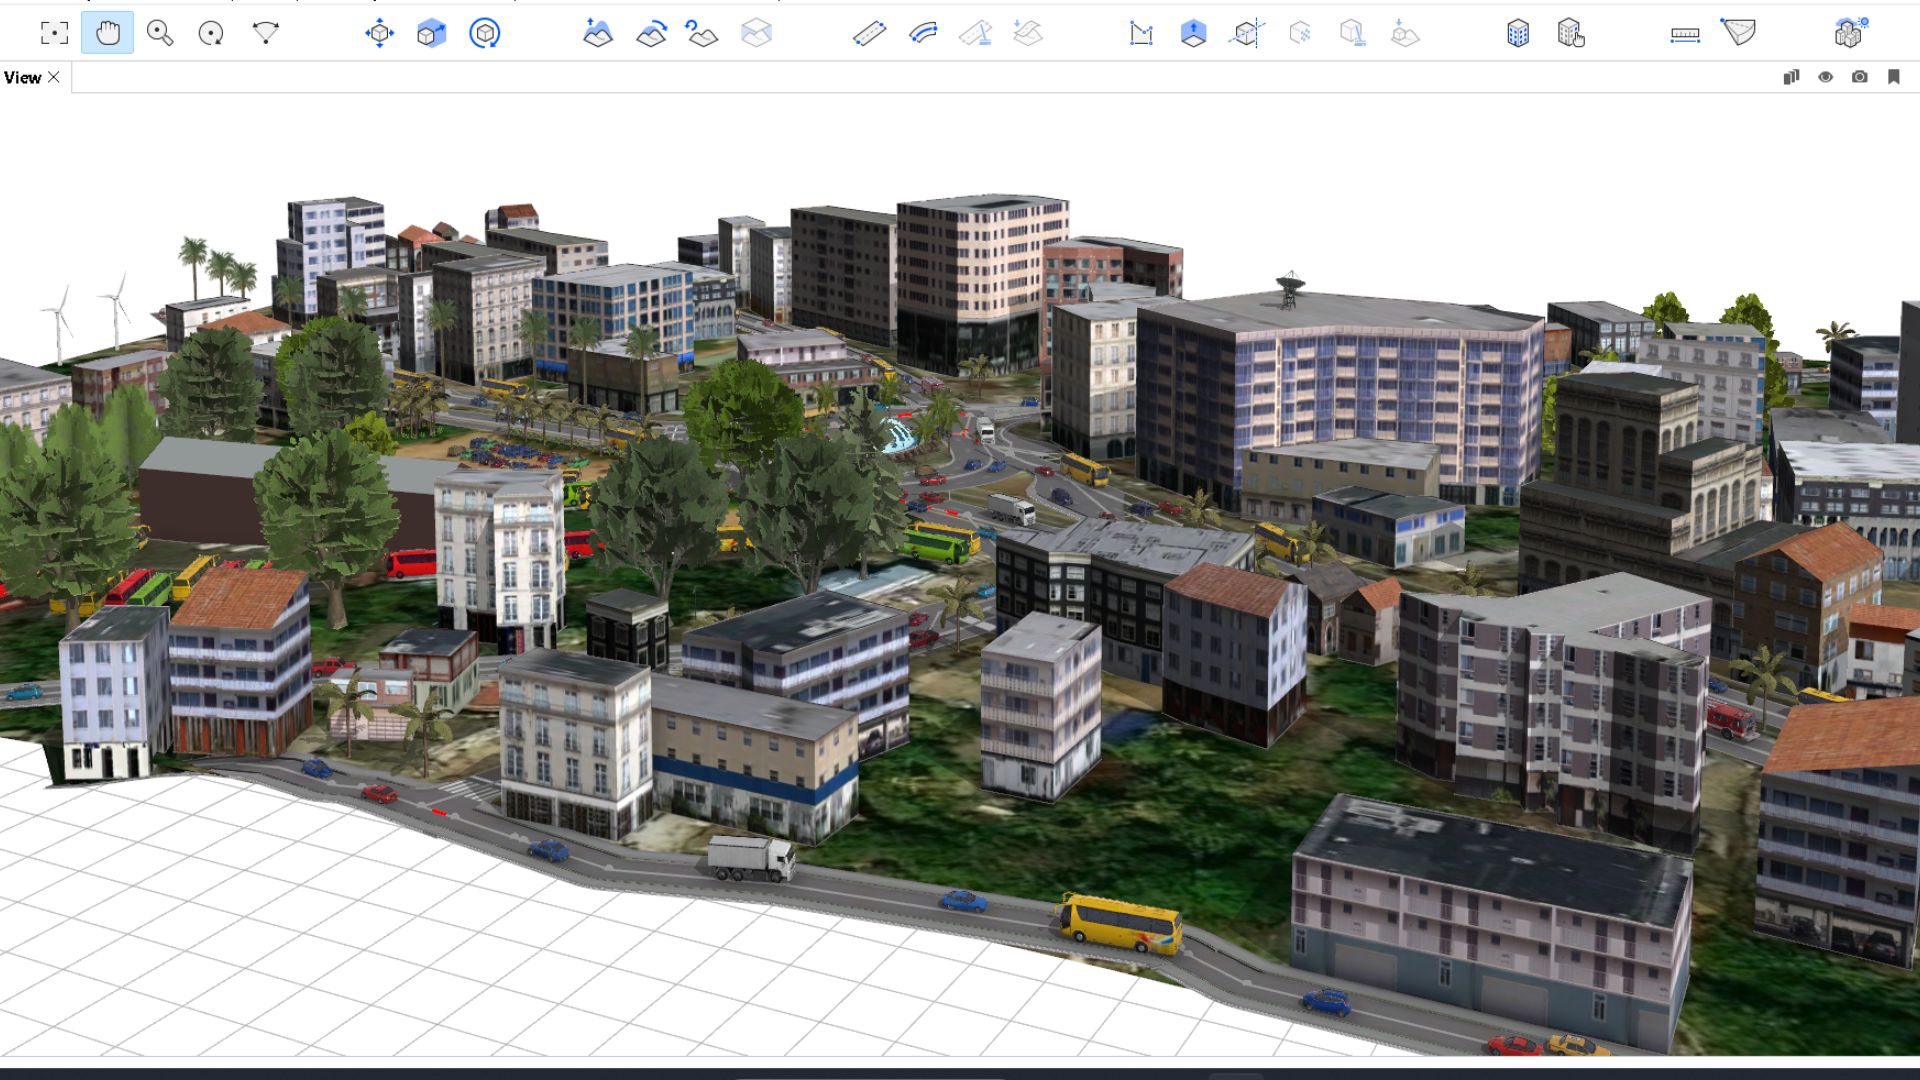Click the street cleanup tool icon
Screen dimensions: 1920x1080
975,33
